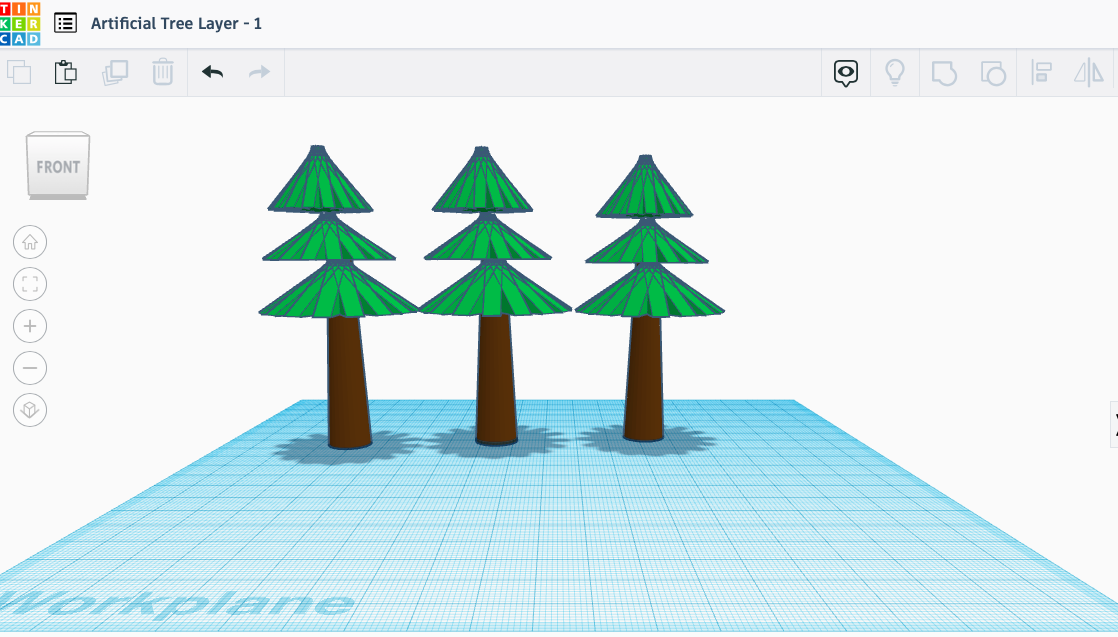
Task: Open the designs list icon
Action: tap(66, 23)
